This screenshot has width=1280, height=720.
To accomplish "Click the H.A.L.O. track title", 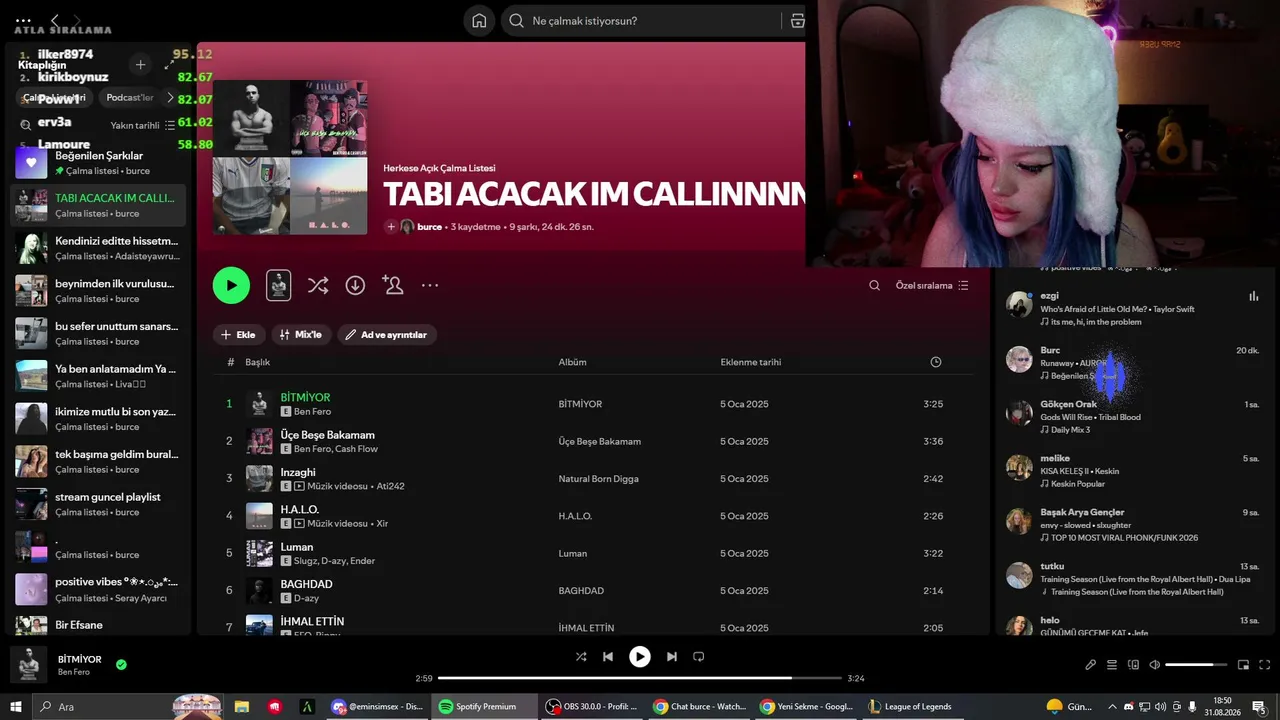I will click(x=300, y=510).
